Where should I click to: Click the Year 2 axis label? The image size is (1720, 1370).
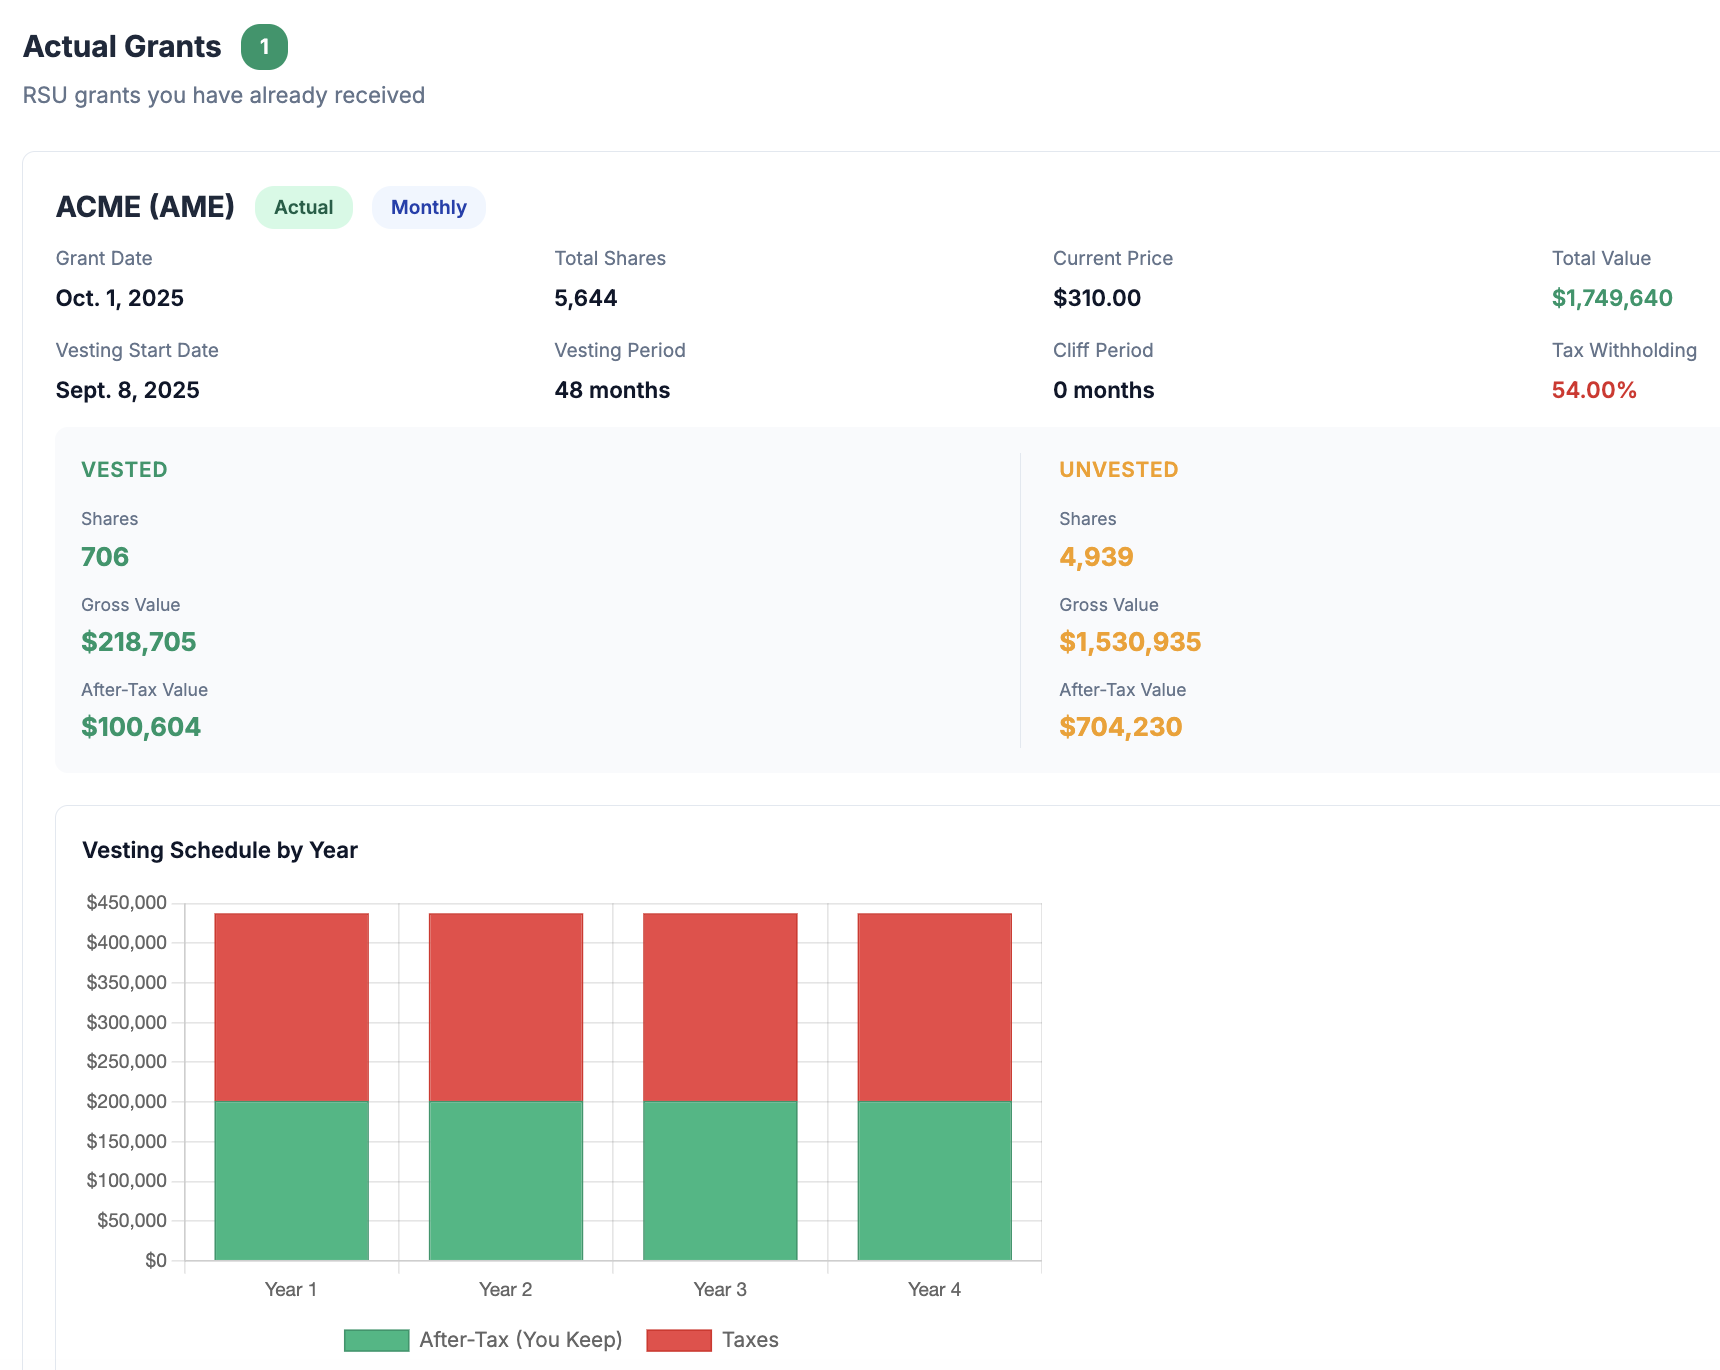pos(505,1290)
